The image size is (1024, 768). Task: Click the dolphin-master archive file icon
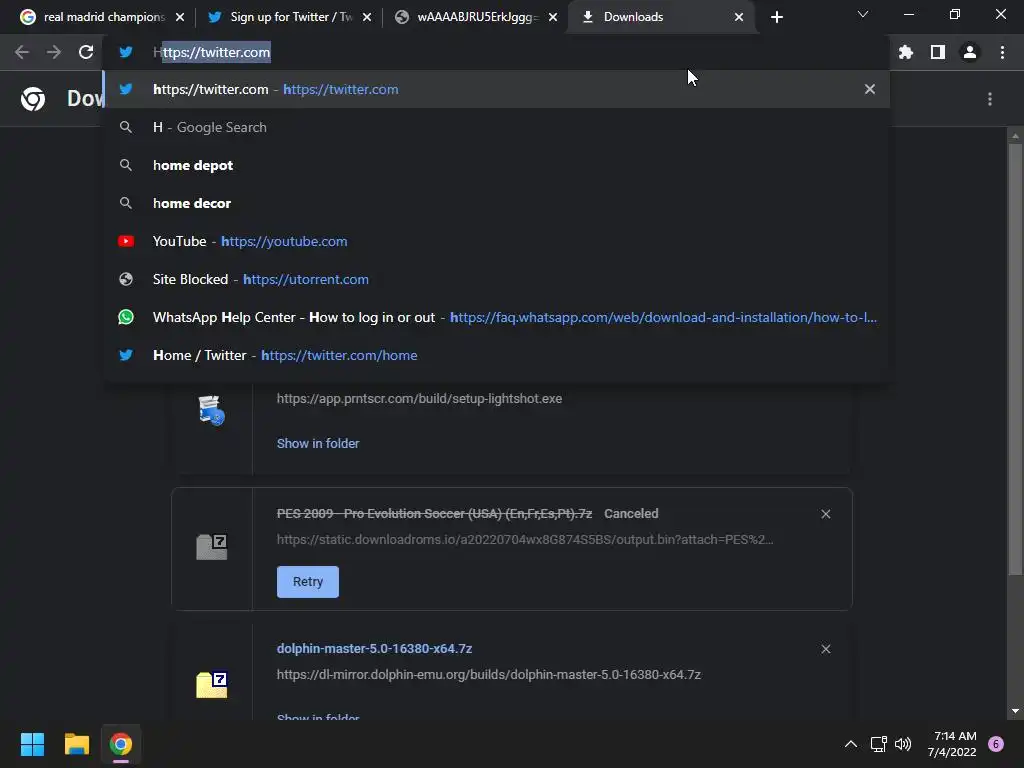tap(212, 684)
